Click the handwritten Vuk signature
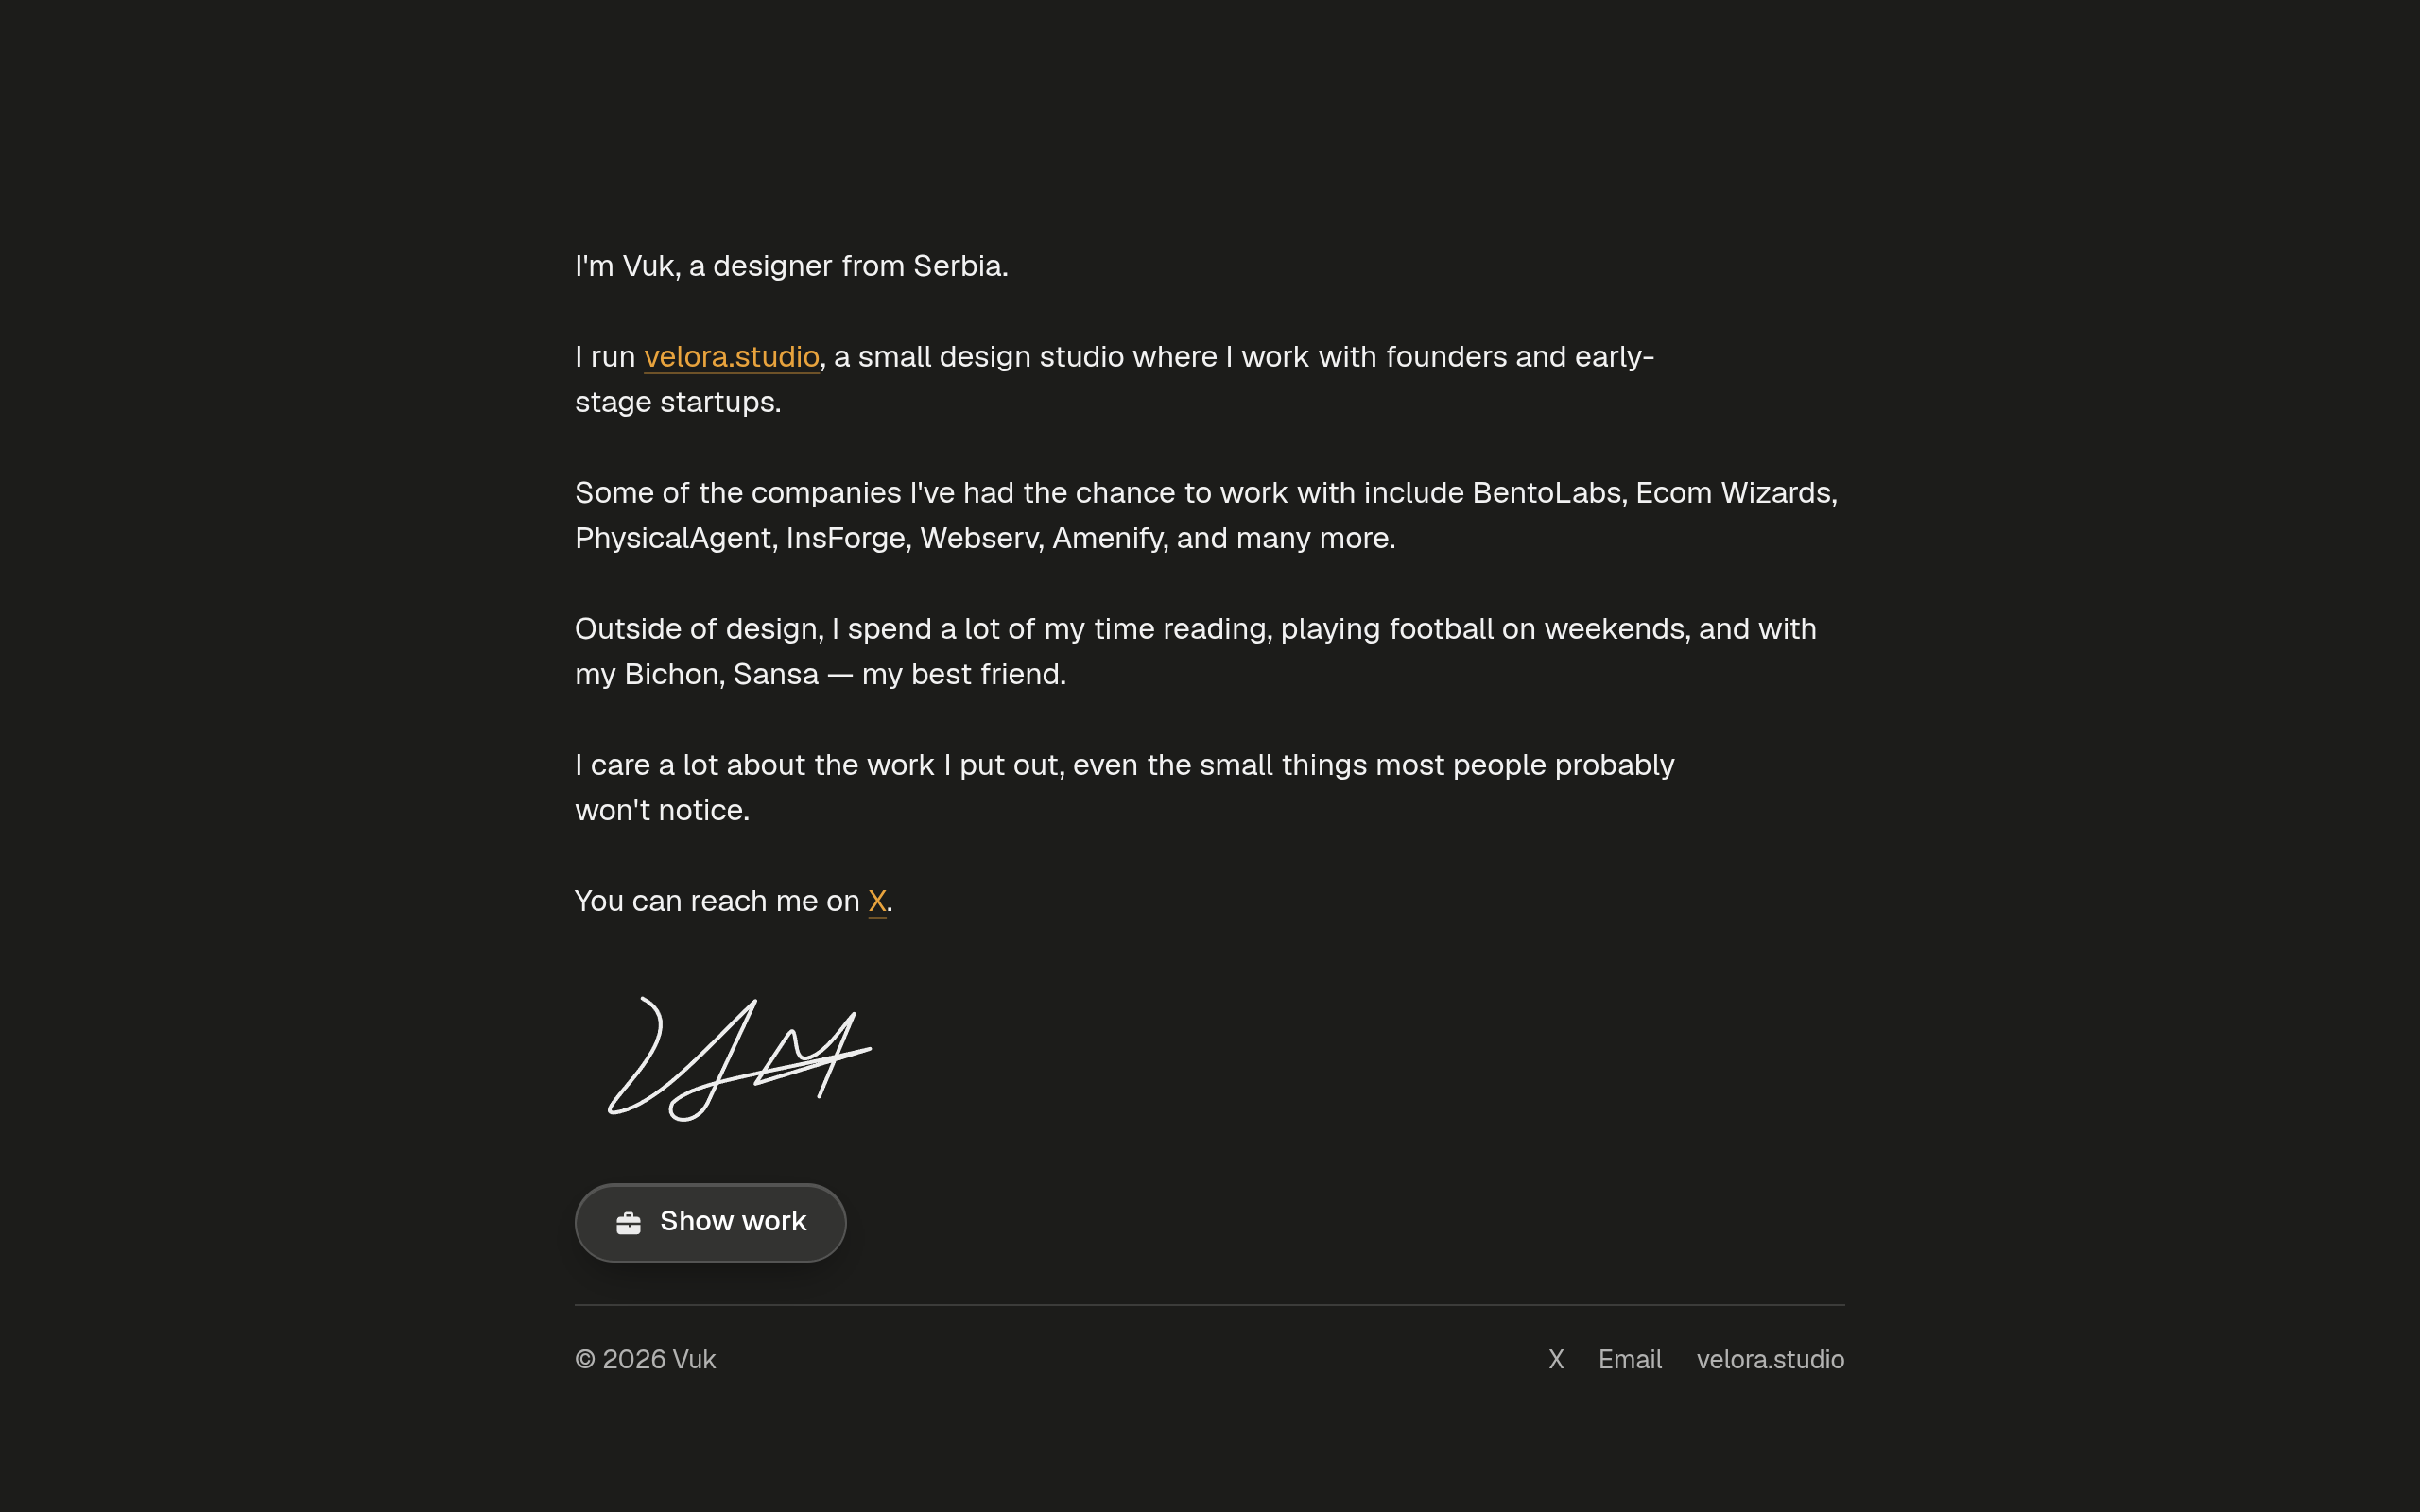 [x=740, y=1058]
